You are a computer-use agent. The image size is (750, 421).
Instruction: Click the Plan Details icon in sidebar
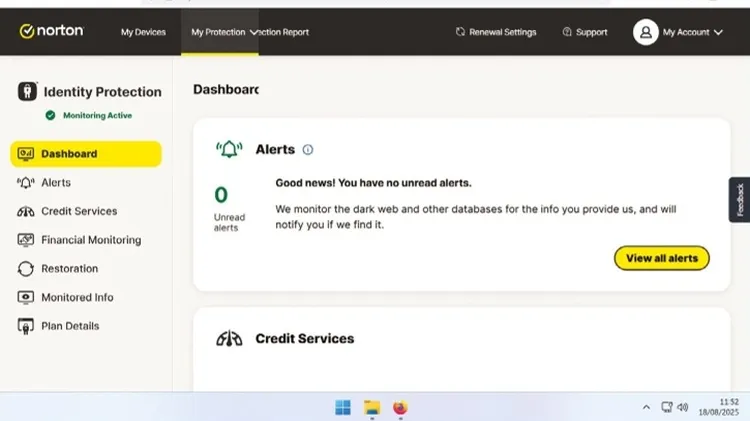click(x=25, y=326)
